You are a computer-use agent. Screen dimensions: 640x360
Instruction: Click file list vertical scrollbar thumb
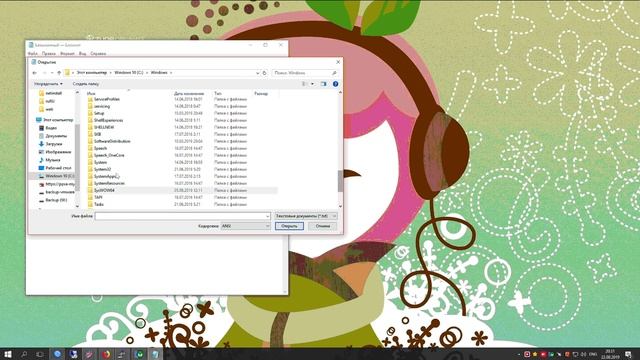(340, 181)
